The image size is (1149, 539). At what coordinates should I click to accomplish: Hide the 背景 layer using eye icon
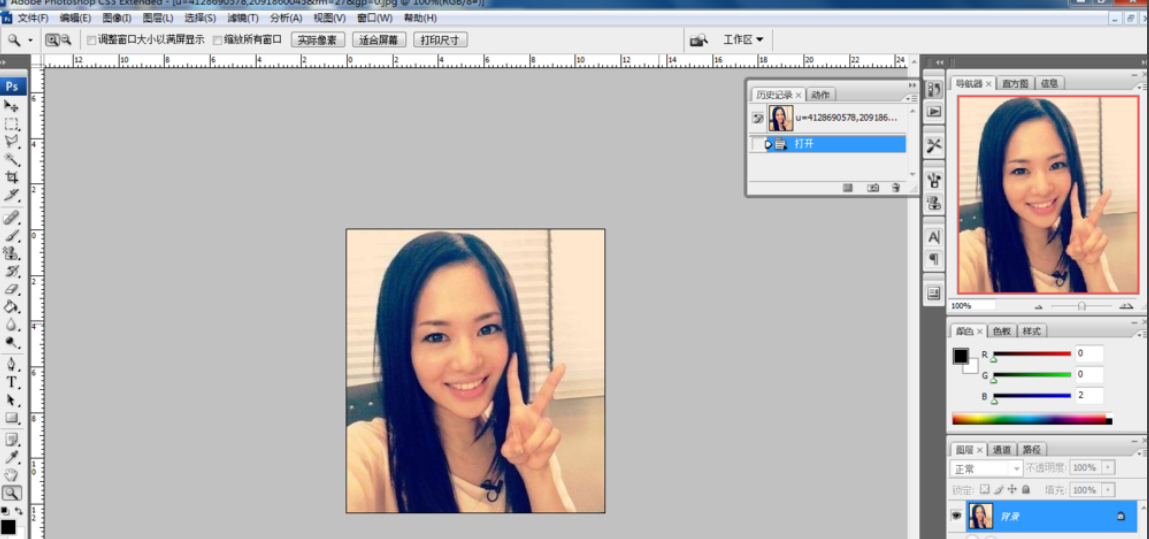[955, 516]
